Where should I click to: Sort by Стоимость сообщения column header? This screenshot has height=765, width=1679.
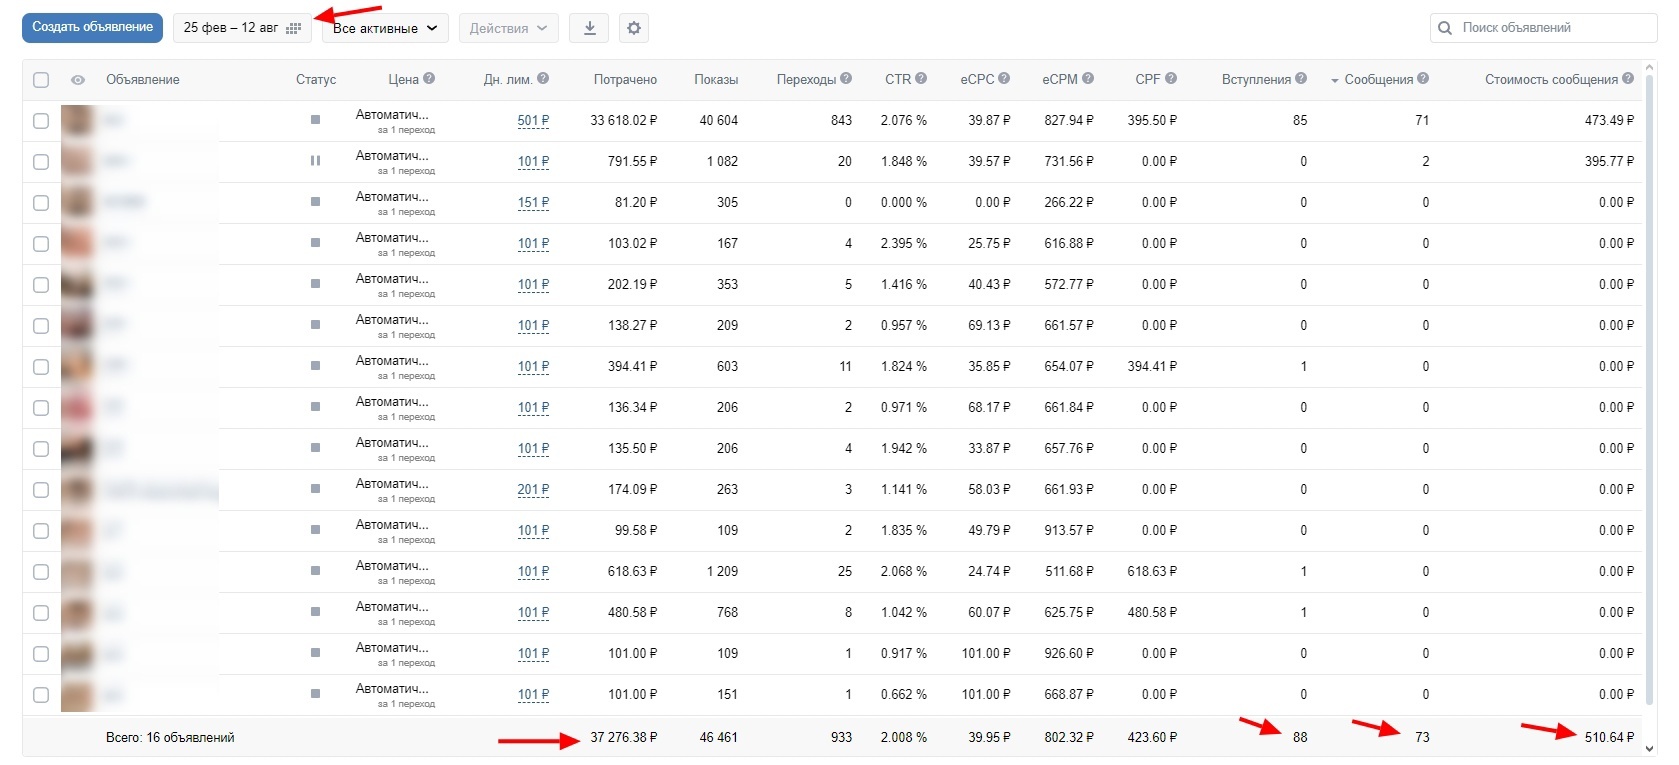(x=1551, y=79)
